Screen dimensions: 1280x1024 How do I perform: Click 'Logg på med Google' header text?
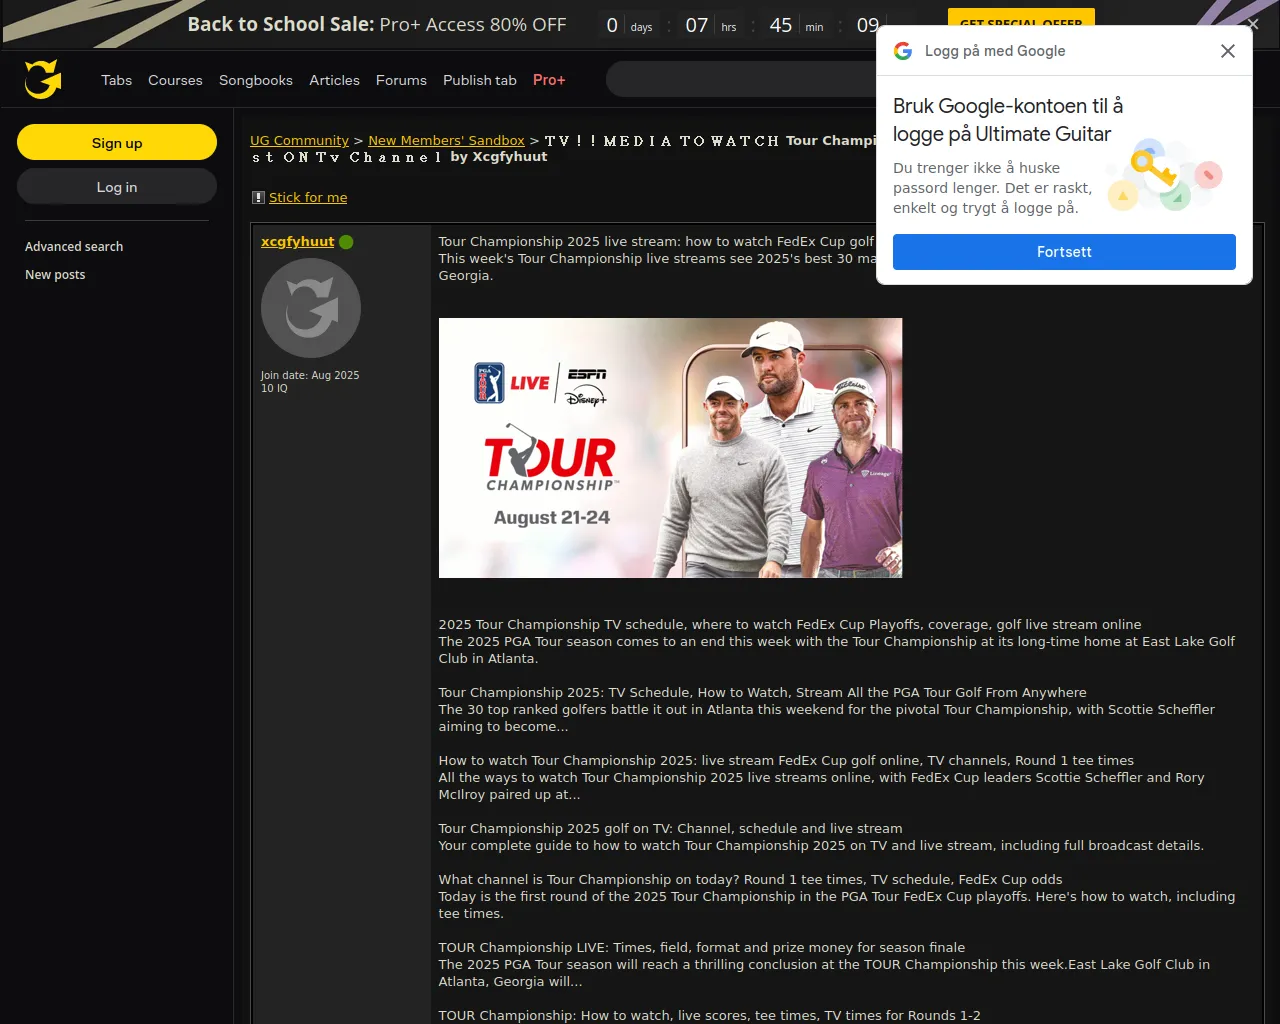pyautogui.click(x=995, y=51)
